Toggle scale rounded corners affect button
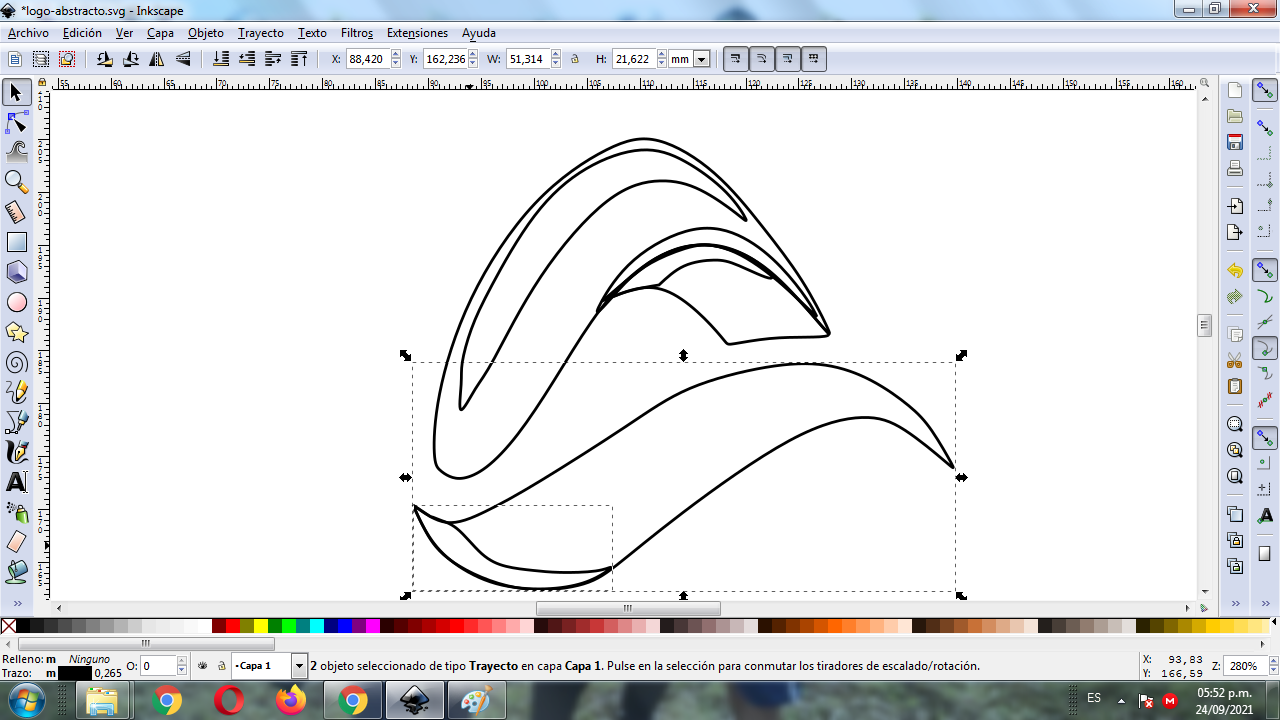Viewport: 1280px width, 720px height. point(762,59)
